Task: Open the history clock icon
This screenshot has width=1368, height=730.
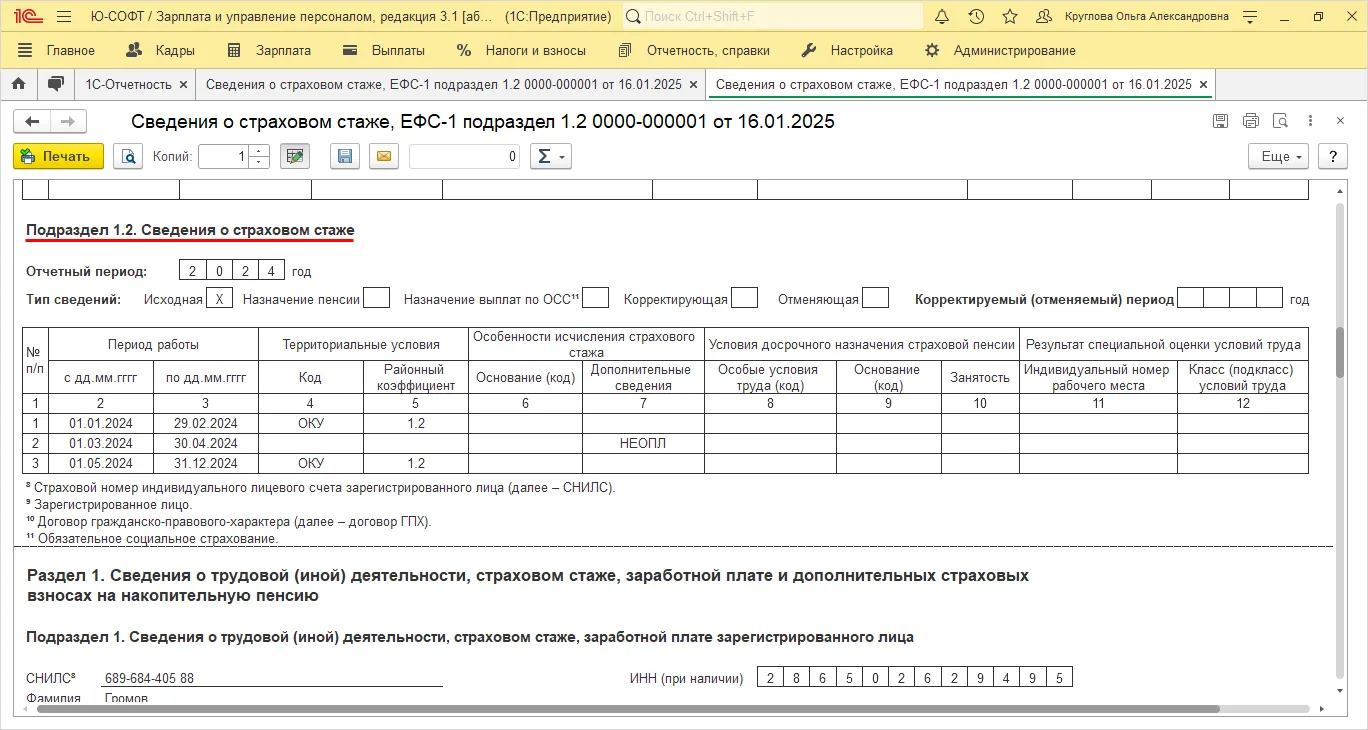Action: 976,17
